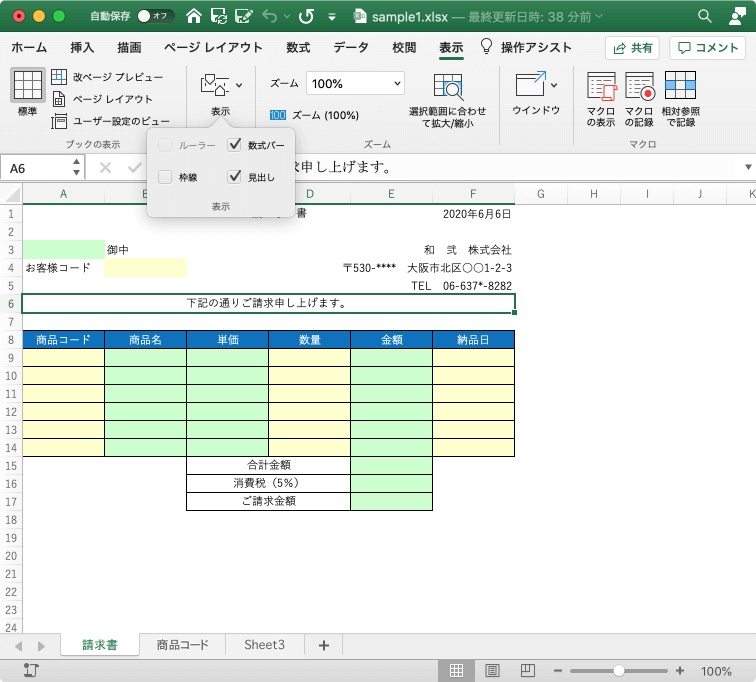Image resolution: width=756 pixels, height=682 pixels.
Task: Open the quick access toolbar customize arrow
Action: (x=332, y=17)
